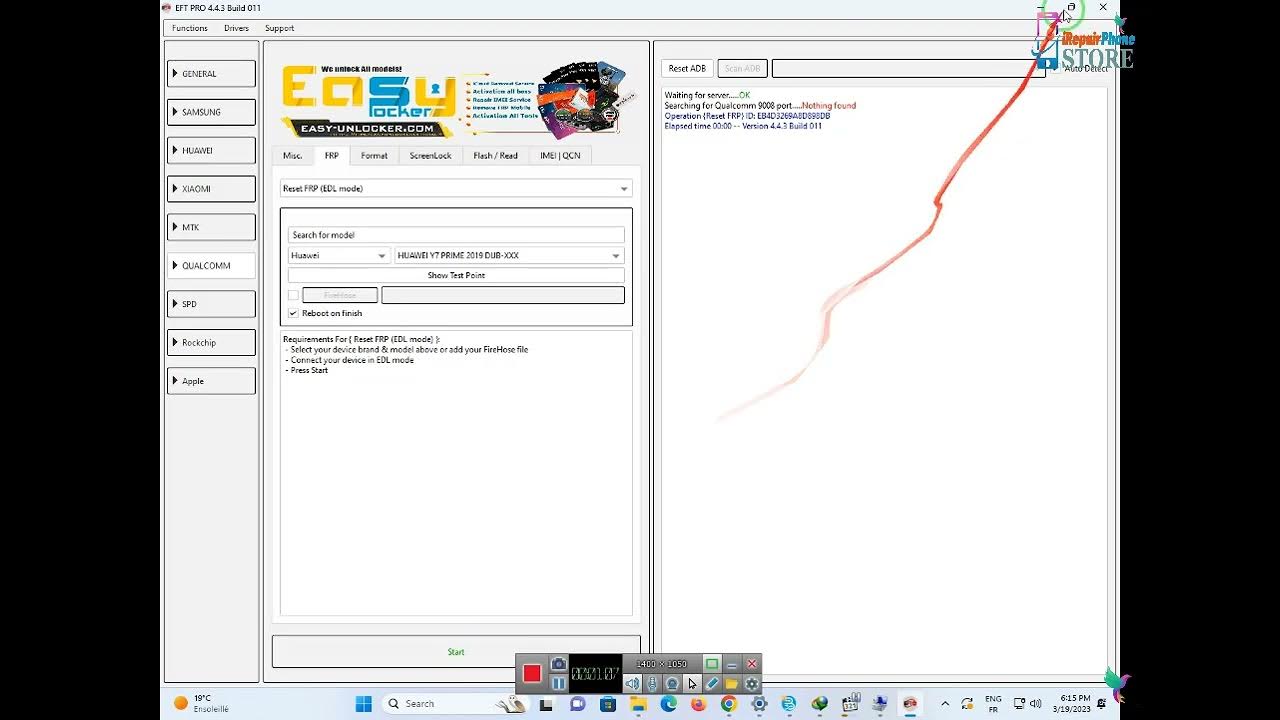Take a snapshot with the recorder camera icon
The image size is (1280, 720).
[559, 664]
